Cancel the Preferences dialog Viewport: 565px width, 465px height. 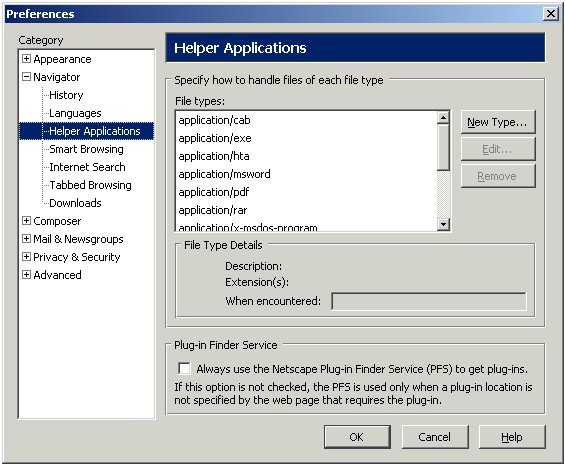(x=435, y=437)
